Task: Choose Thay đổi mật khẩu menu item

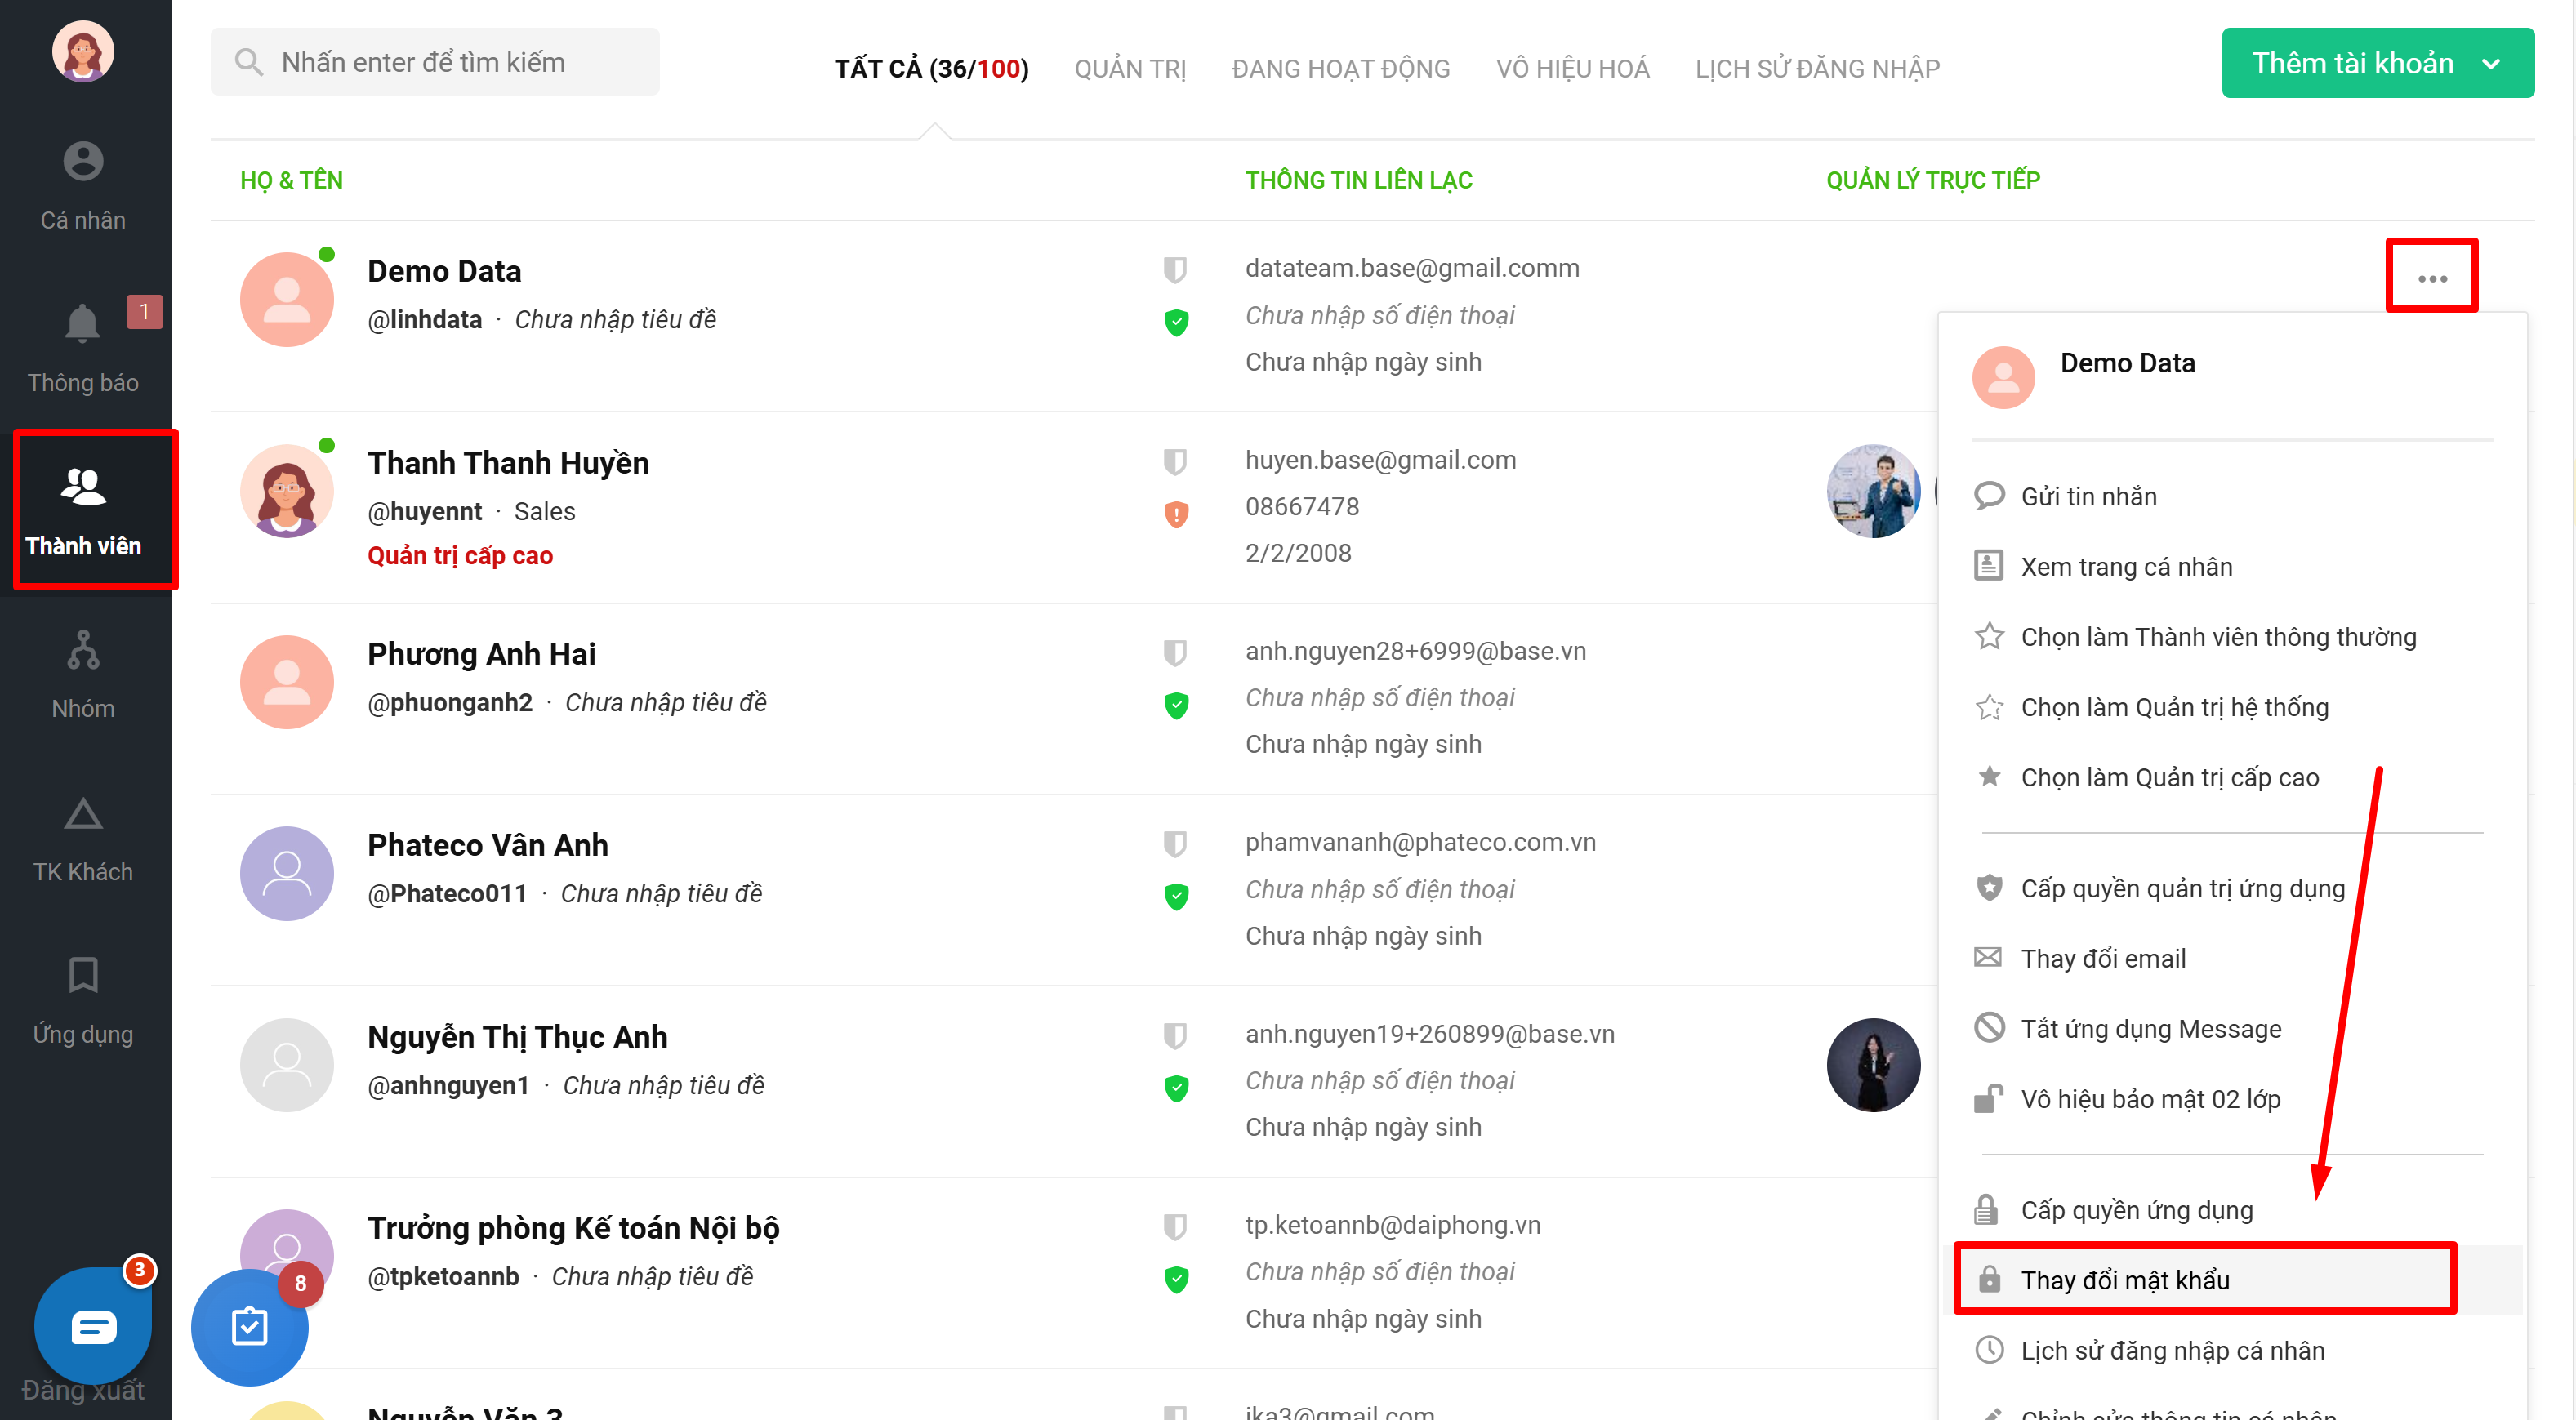Action: tap(2124, 1280)
